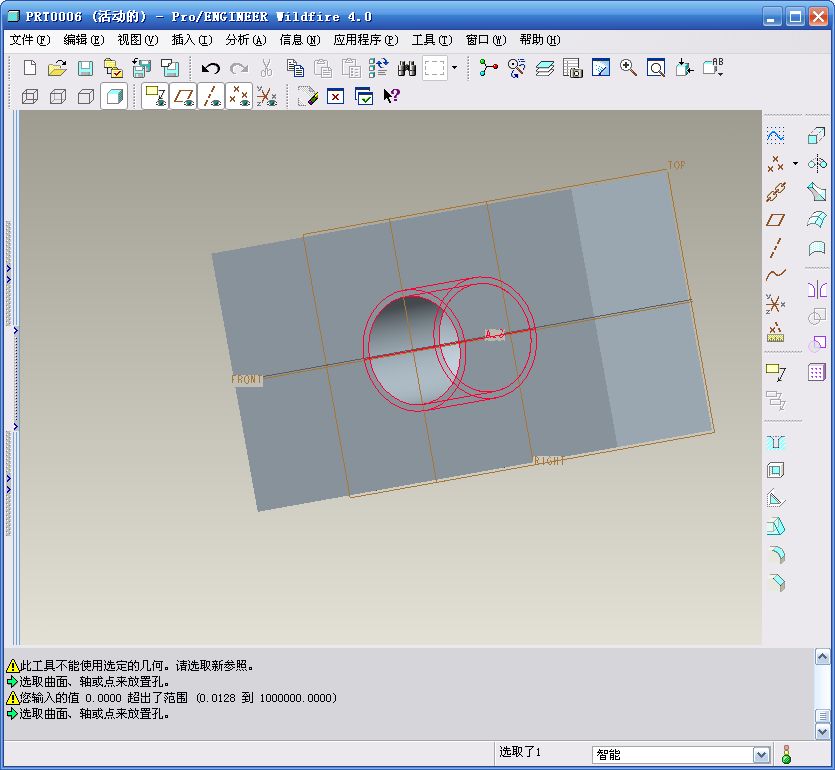Open the 文件(F) menu

click(29, 40)
